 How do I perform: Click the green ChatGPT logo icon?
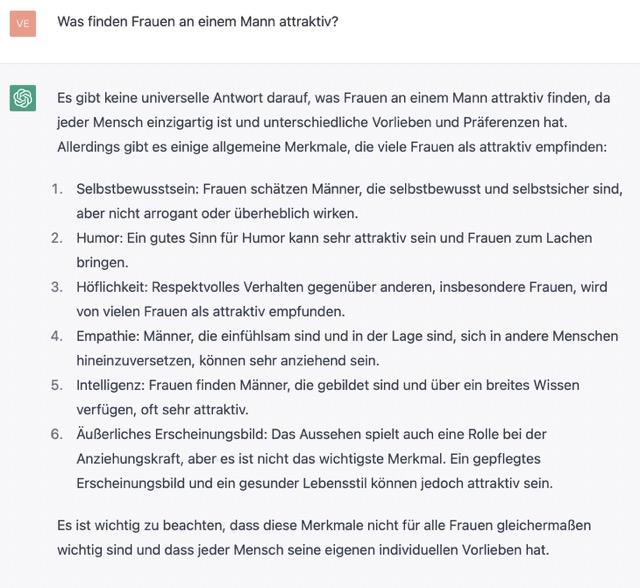(23, 98)
